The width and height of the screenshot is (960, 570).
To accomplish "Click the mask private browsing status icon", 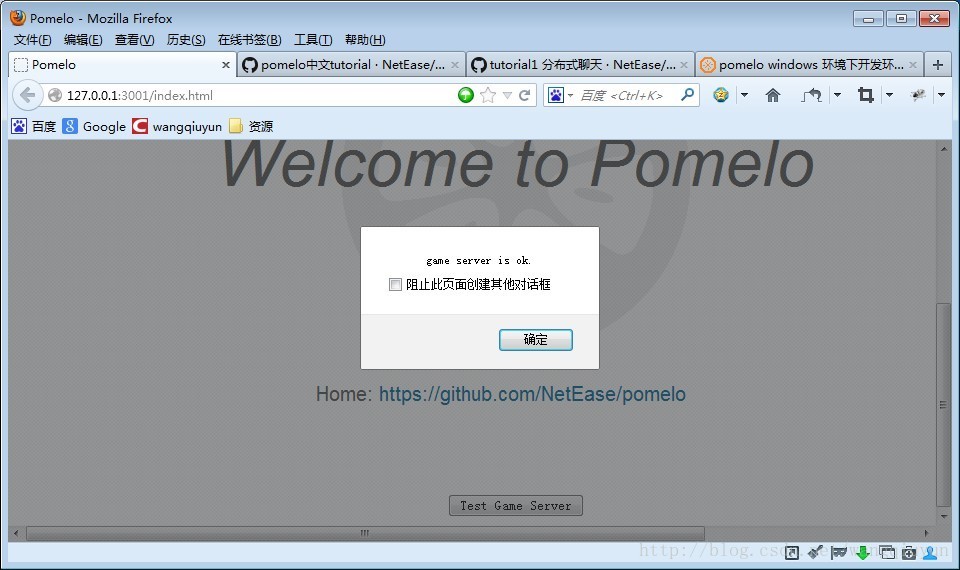I will click(839, 553).
